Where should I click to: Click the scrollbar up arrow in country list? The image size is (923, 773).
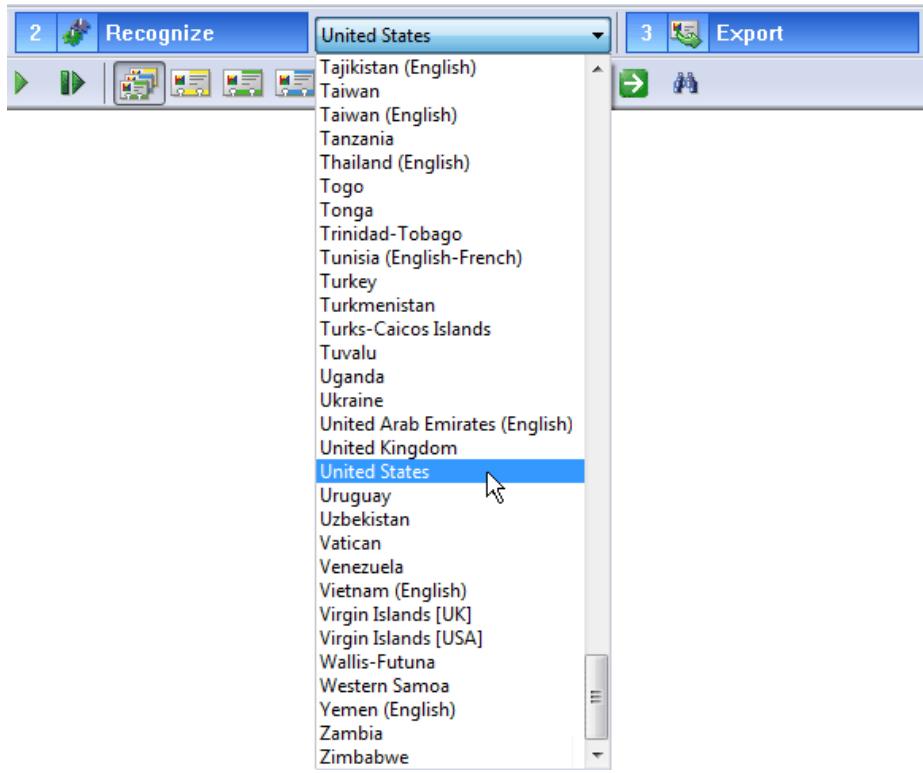pos(597,69)
